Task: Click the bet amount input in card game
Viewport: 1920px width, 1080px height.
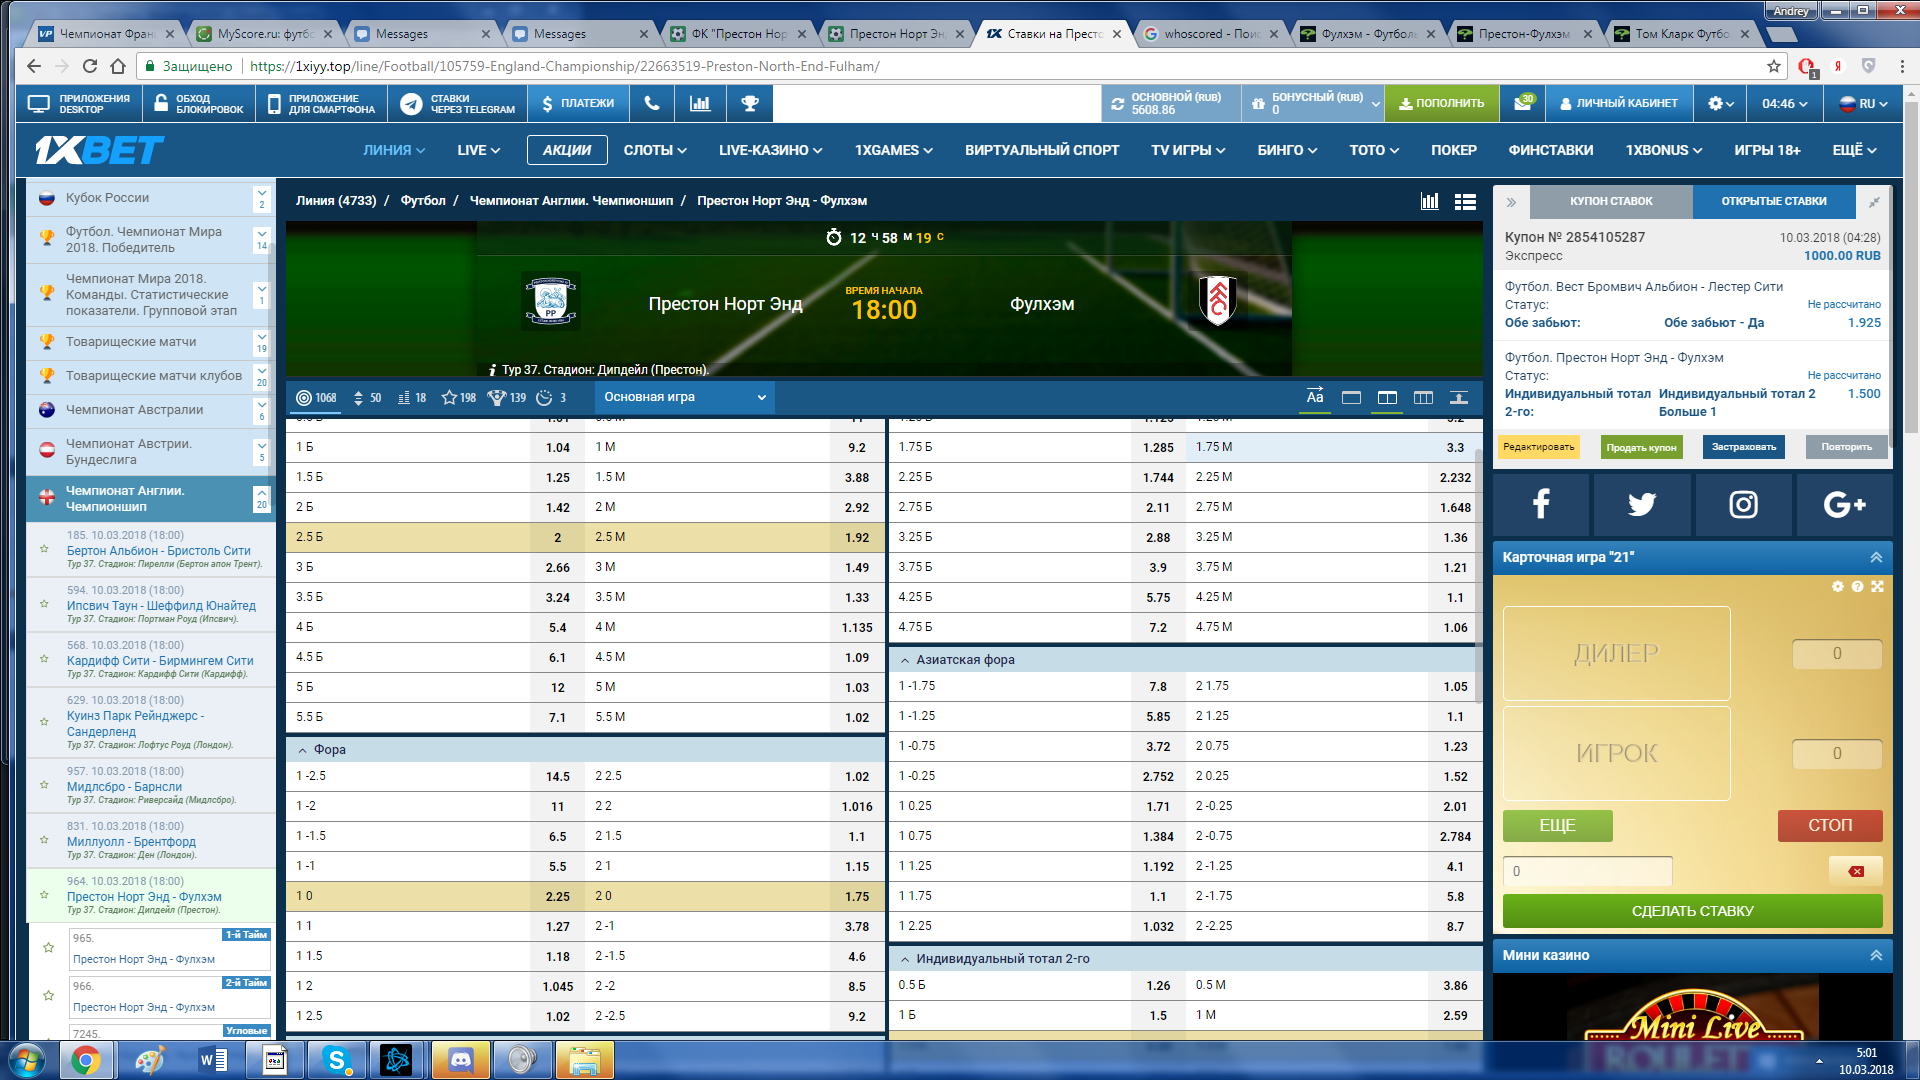Action: pos(1587,871)
